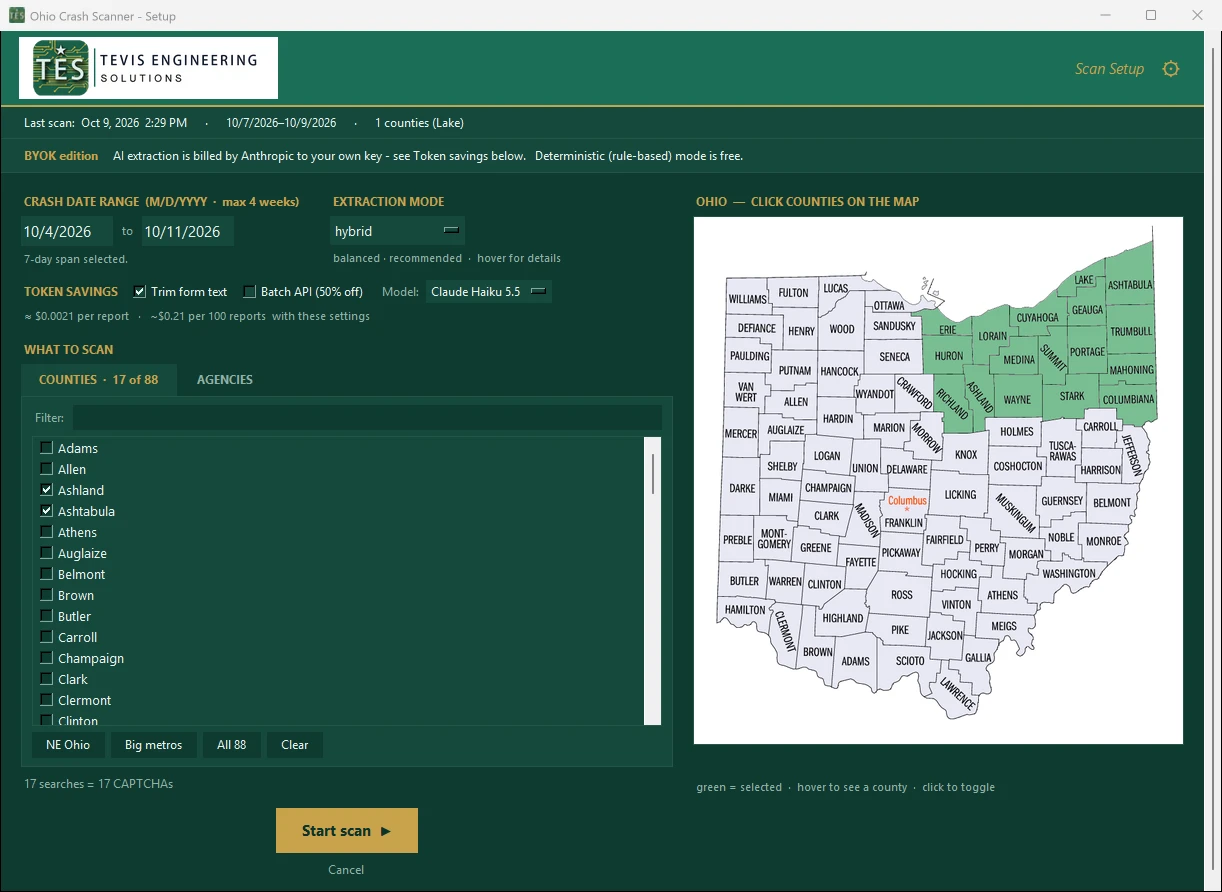Toggle Cuyahoga county on the map
Viewport: 1222px width, 892px height.
point(1037,317)
